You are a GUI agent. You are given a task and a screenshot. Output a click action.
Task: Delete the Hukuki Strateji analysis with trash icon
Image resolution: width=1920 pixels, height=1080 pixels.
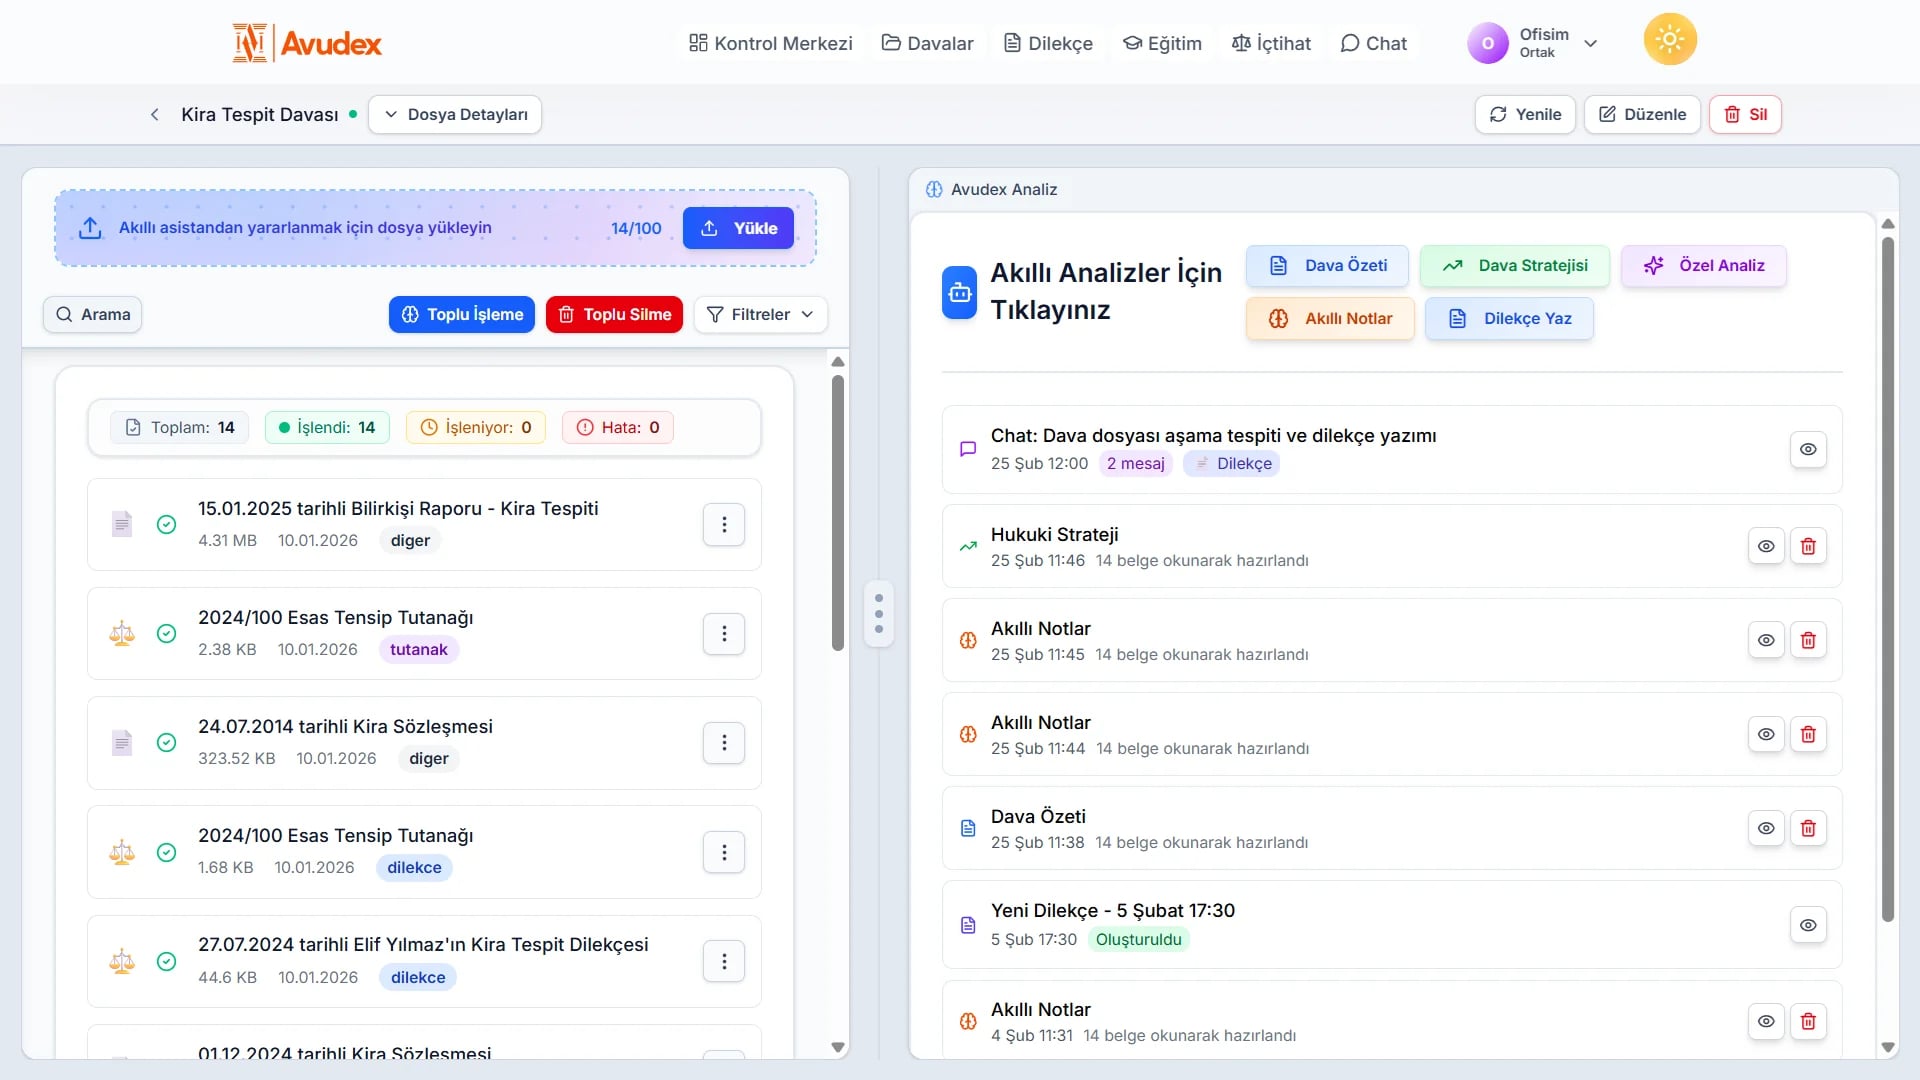click(1807, 547)
